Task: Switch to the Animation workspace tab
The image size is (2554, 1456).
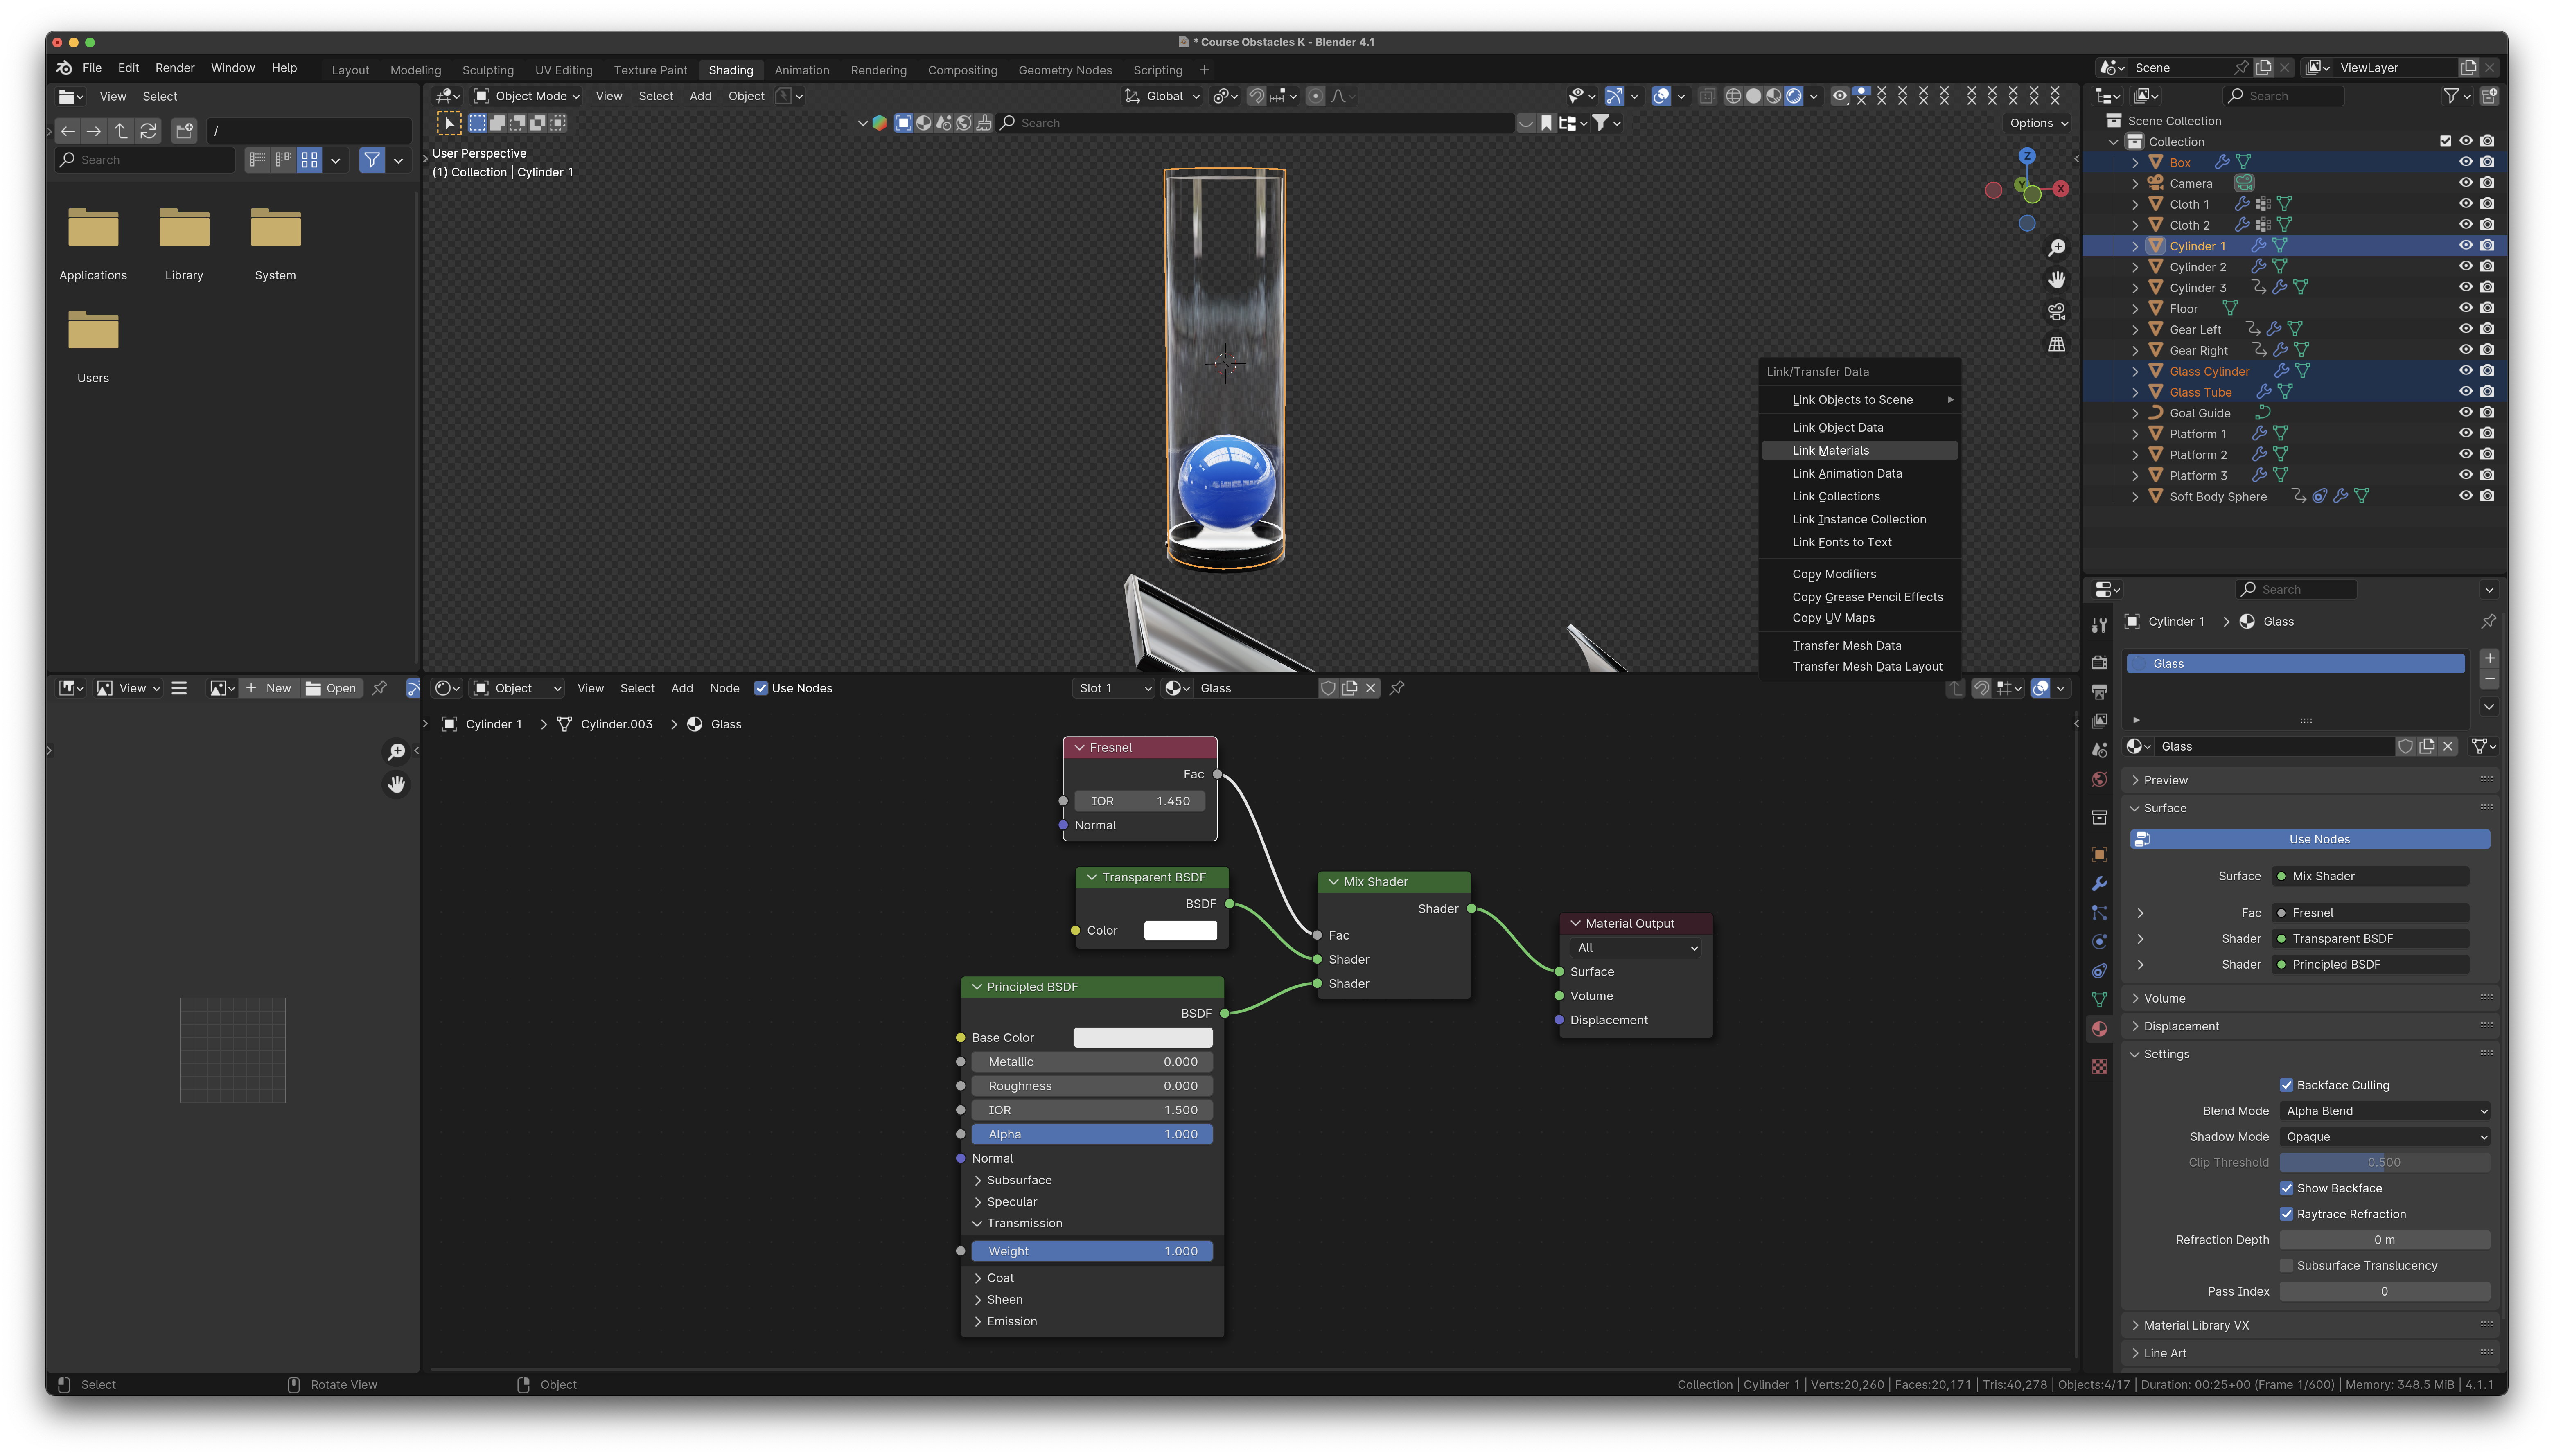Action: tap(801, 70)
